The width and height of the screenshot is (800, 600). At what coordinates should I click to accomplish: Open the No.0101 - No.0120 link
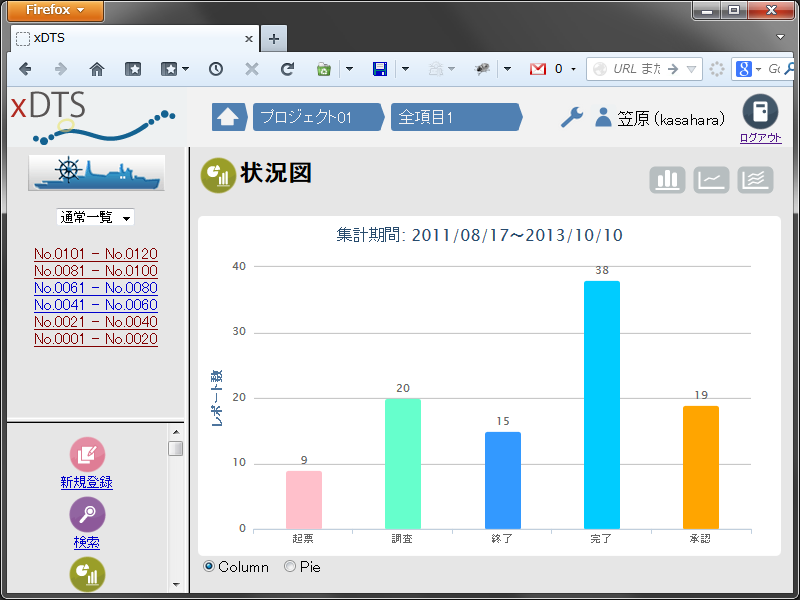click(x=96, y=254)
